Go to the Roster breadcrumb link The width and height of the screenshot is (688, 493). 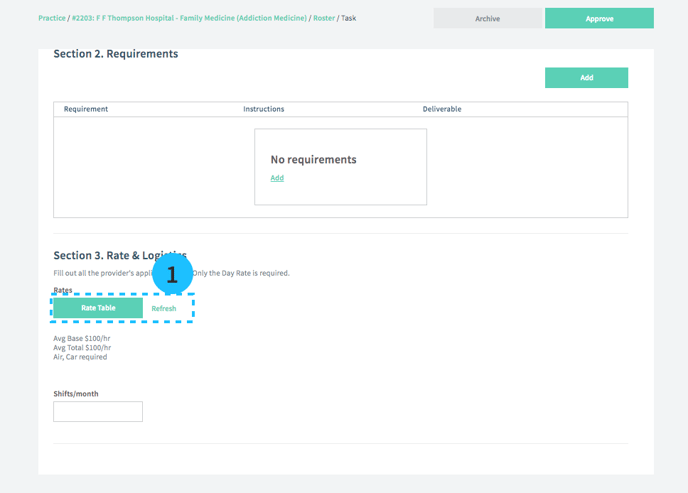(324, 18)
